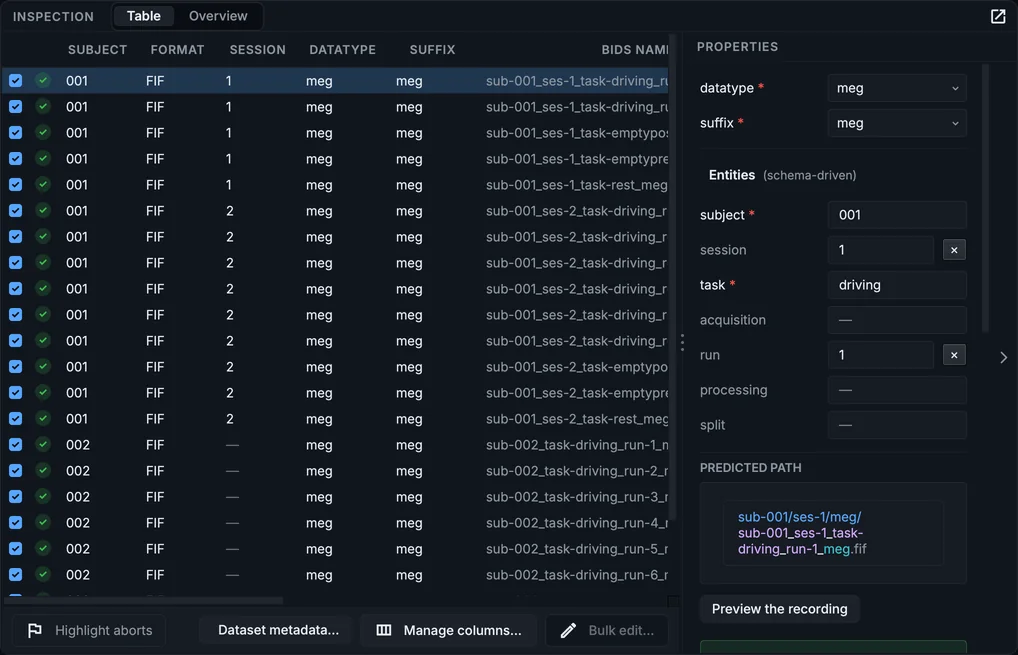Open the datatype dropdown
Screen dimensions: 1018x655
click(897, 88)
